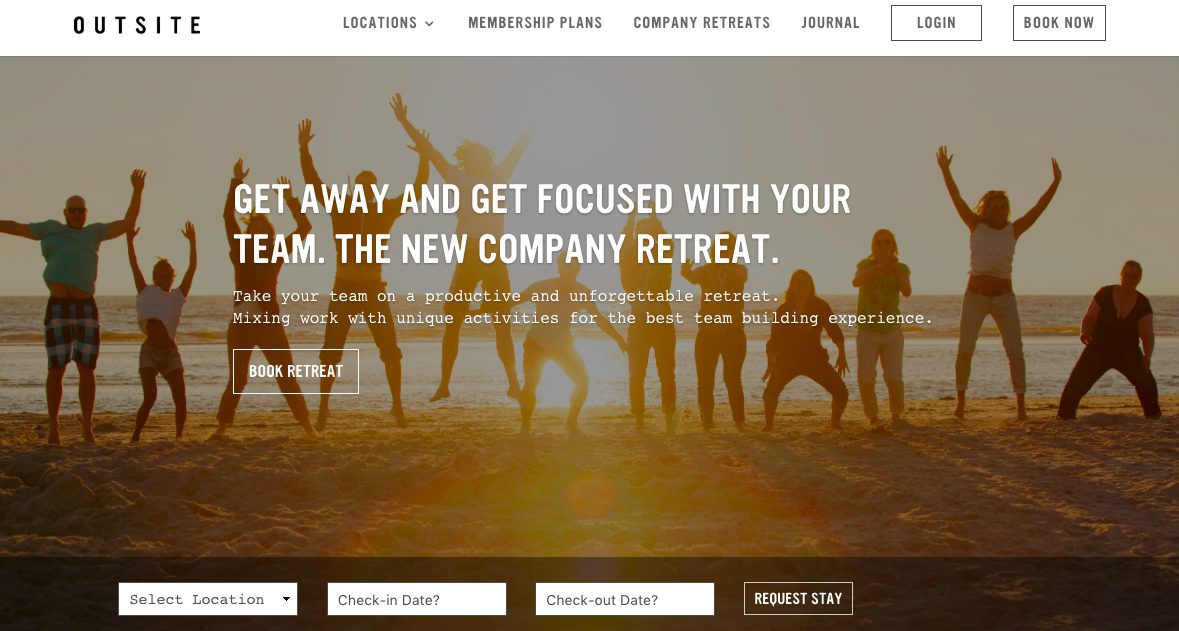Click the Request Stay button
Screen dimensions: 1179x631
798,598
